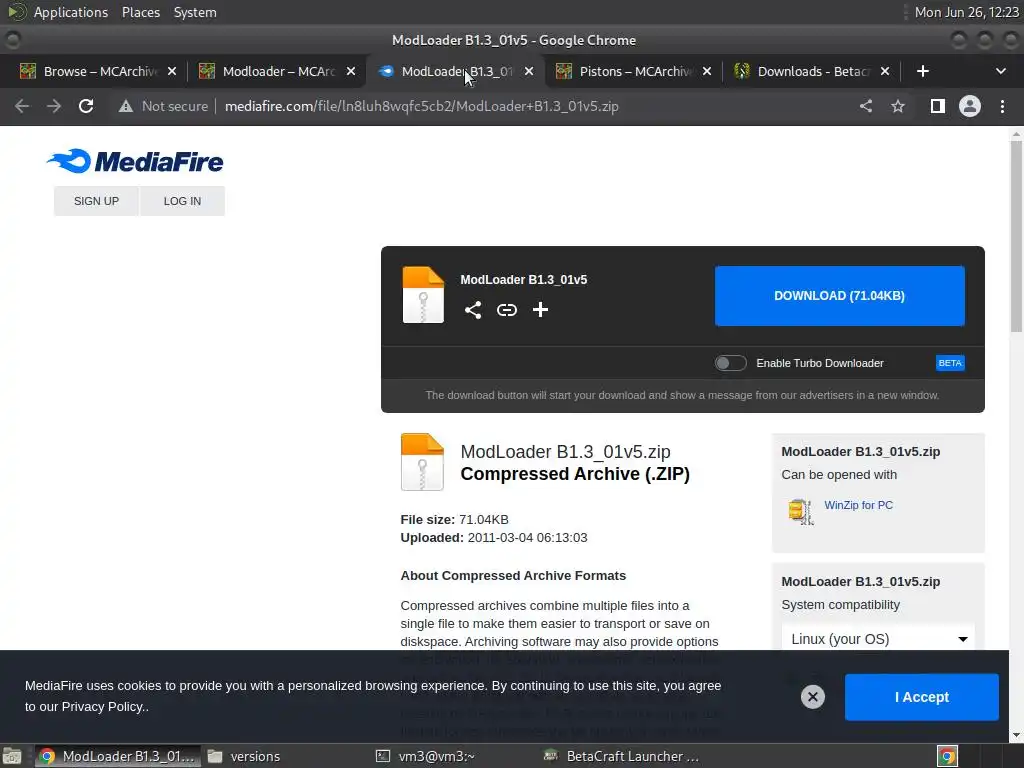Open the System menu

pyautogui.click(x=195, y=12)
